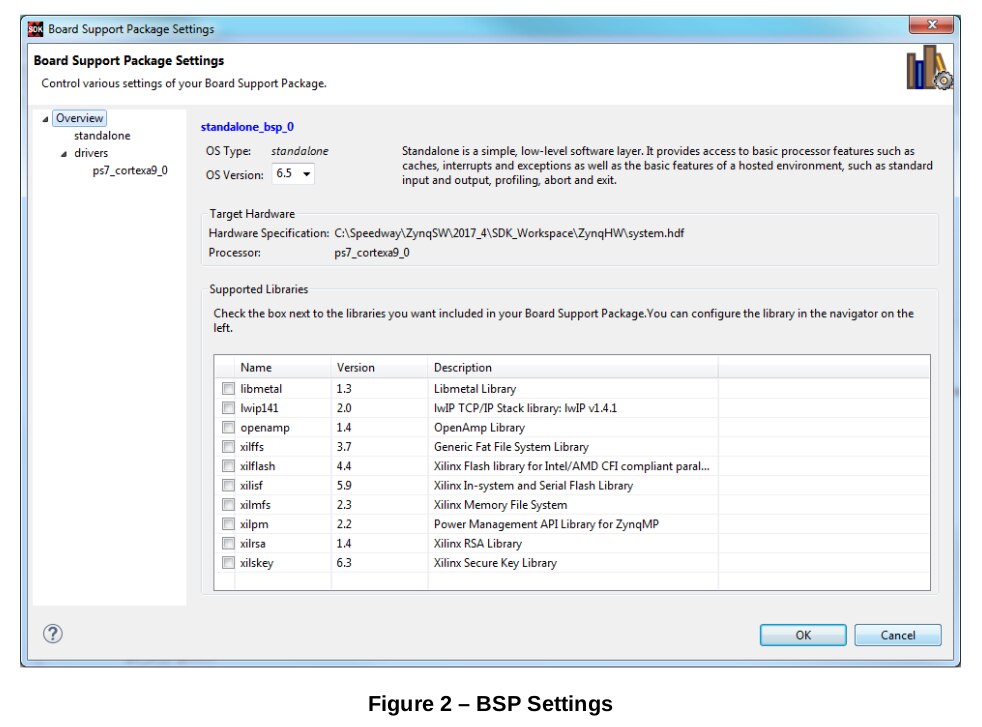Select standalone in the navigator tree

102,136
